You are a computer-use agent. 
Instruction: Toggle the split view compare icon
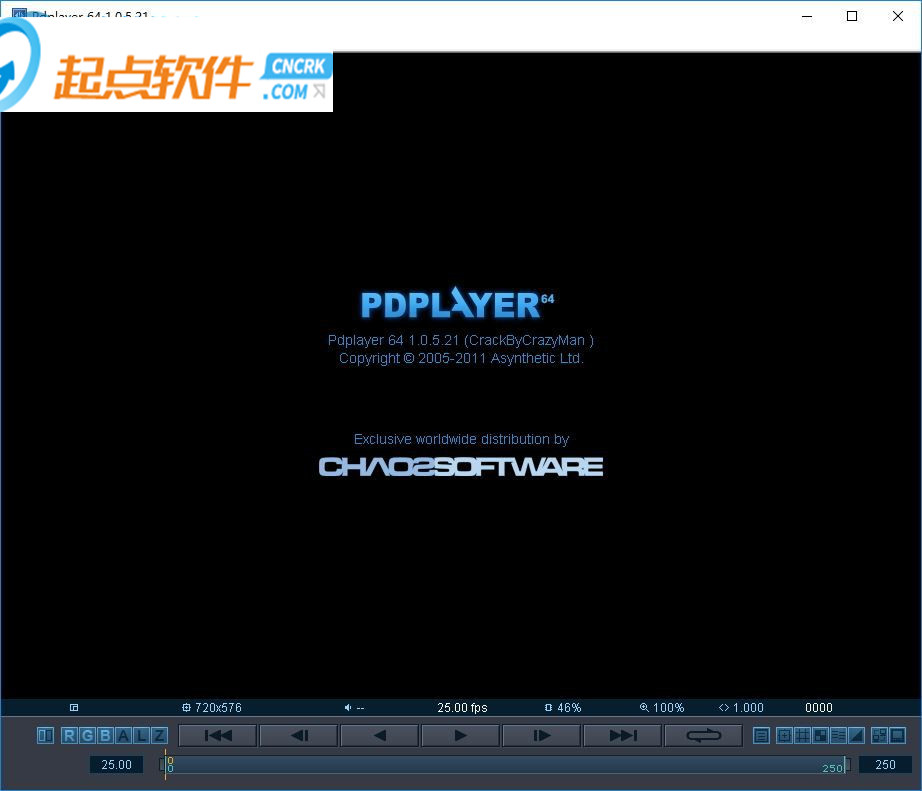coord(45,736)
